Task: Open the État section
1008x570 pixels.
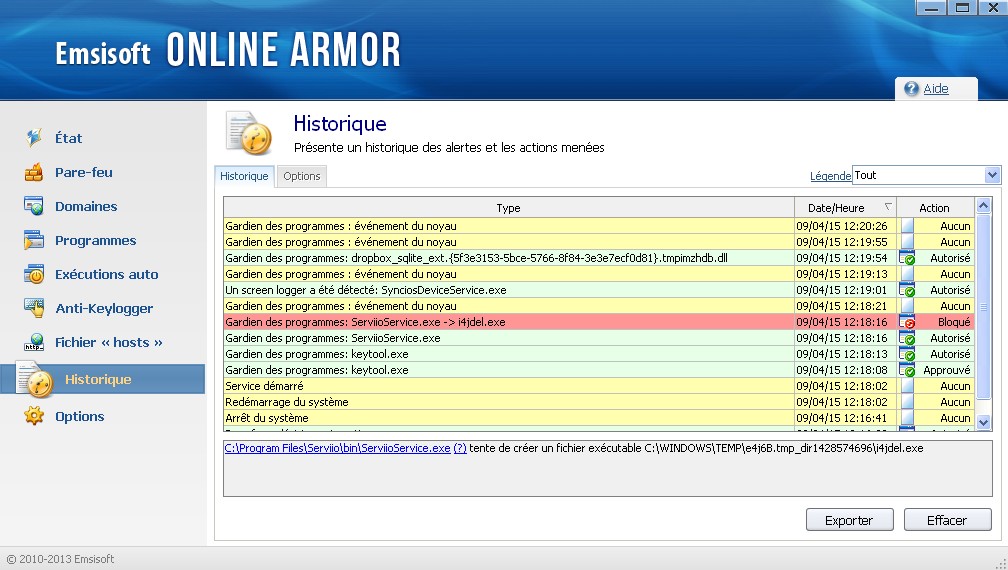Action: point(69,138)
